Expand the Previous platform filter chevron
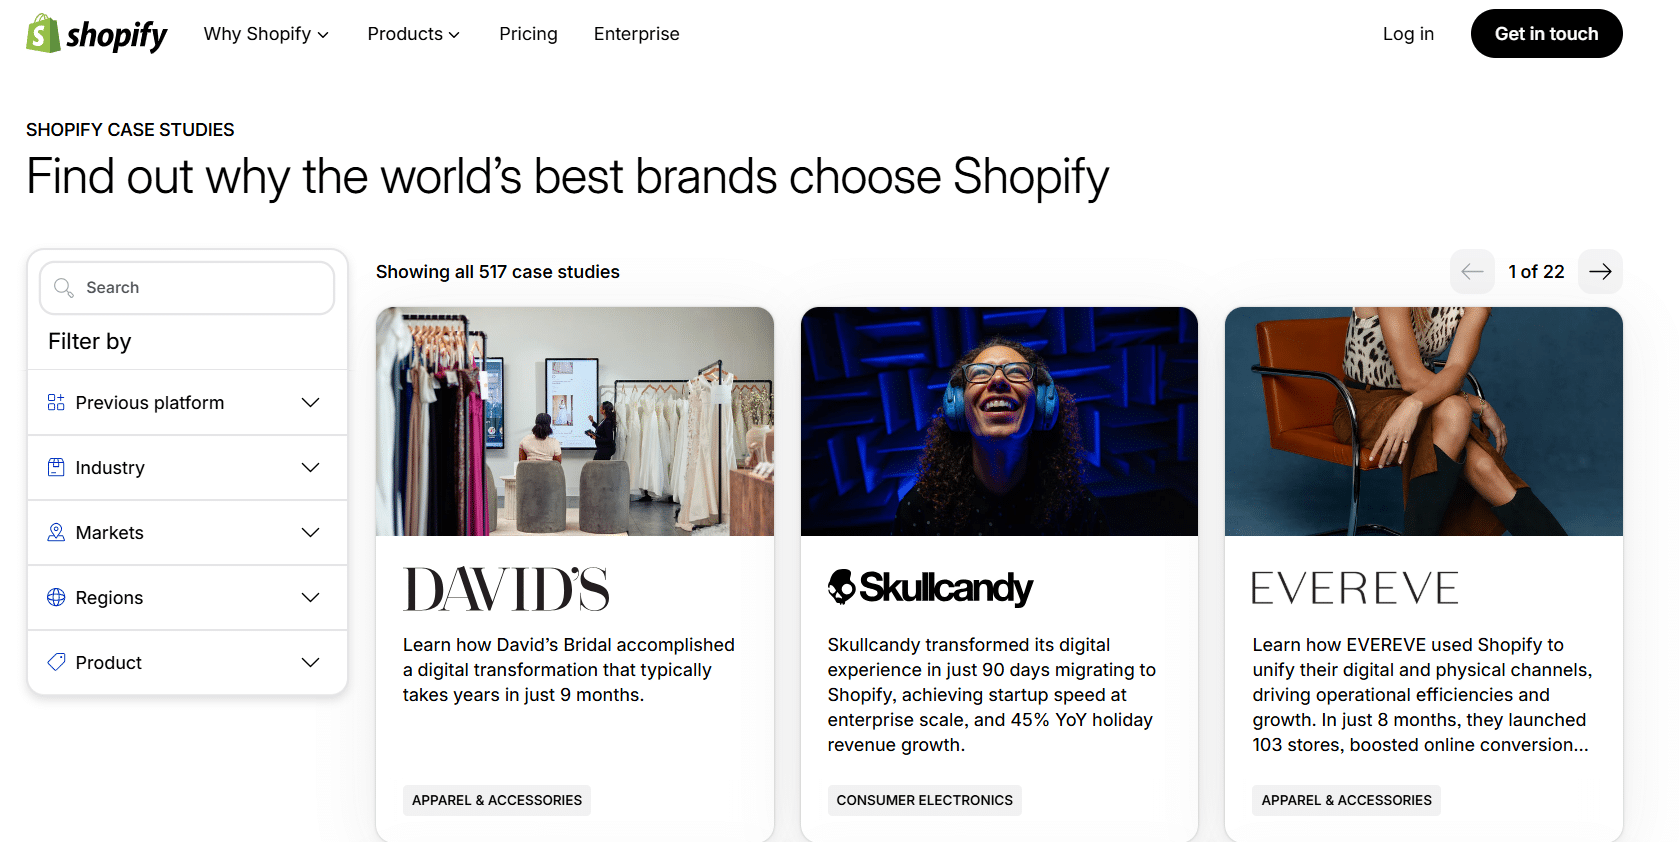The width and height of the screenshot is (1679, 842). [x=311, y=402]
